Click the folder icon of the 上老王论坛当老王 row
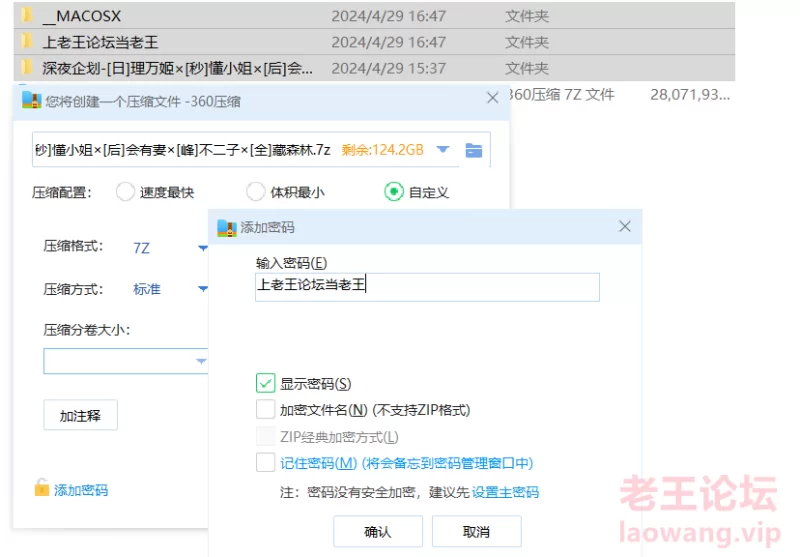This screenshot has width=800, height=557. click(x=27, y=41)
